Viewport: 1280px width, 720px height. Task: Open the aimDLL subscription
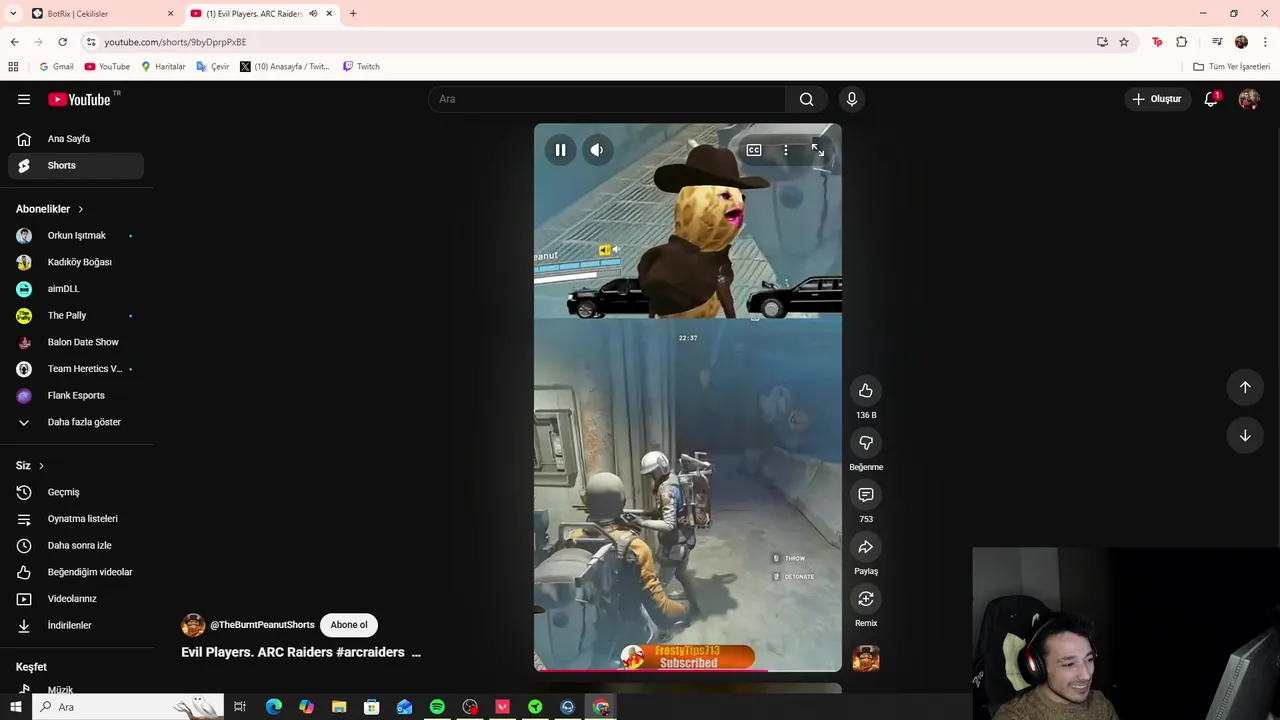click(x=76, y=289)
